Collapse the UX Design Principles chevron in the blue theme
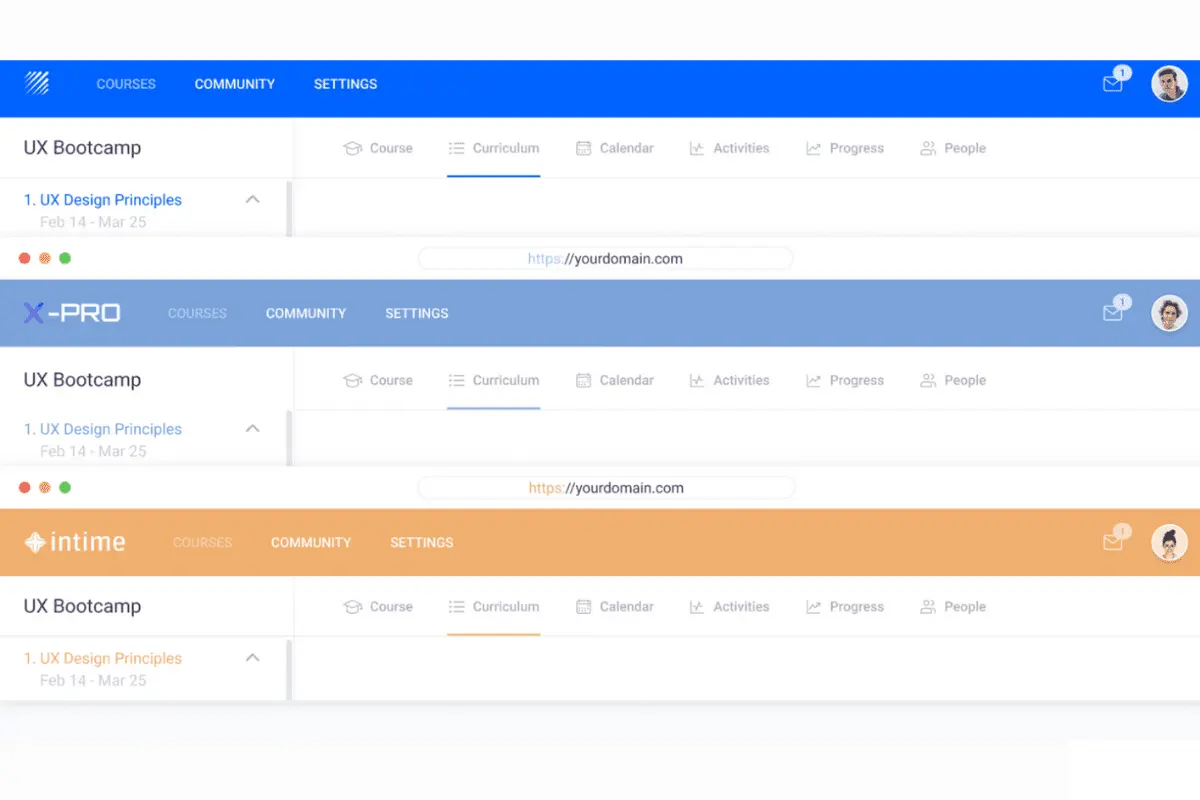Viewport: 1200px width, 800px height. point(253,199)
